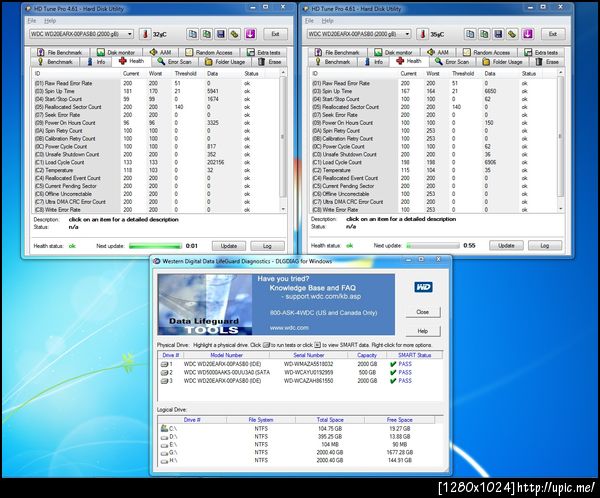
Task: Switch to Error Scan tab in left HD Tune
Action: [x=174, y=62]
